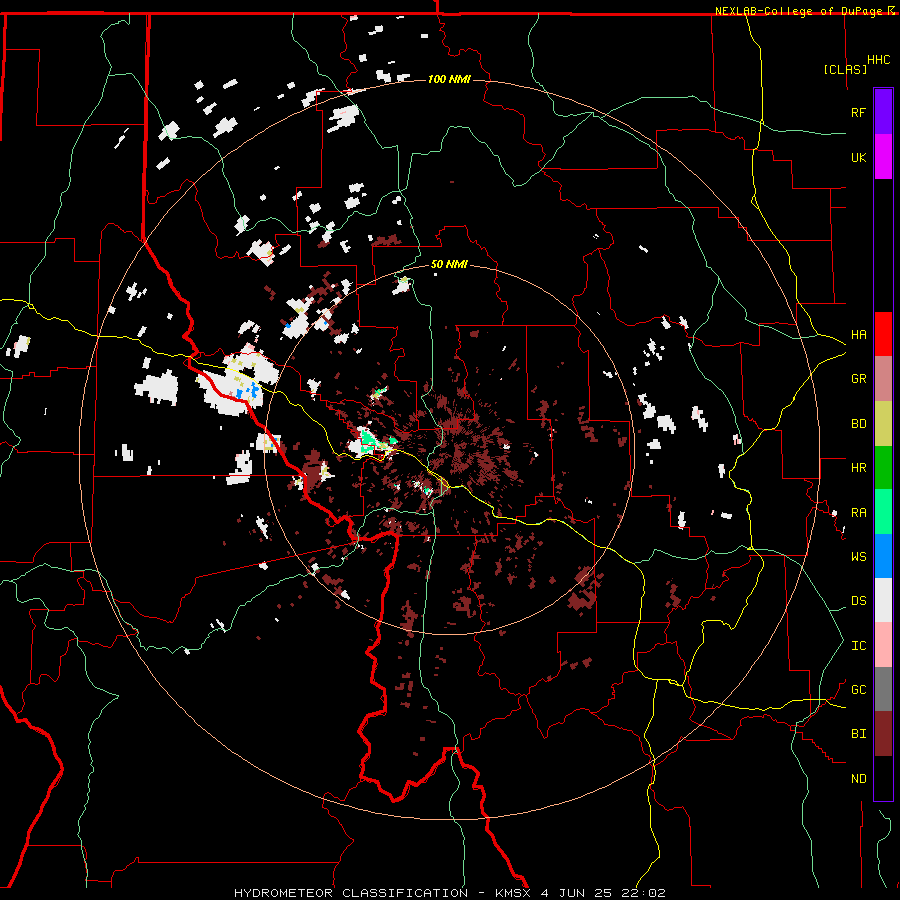Click the 22:02 timestamp

pos(645,893)
